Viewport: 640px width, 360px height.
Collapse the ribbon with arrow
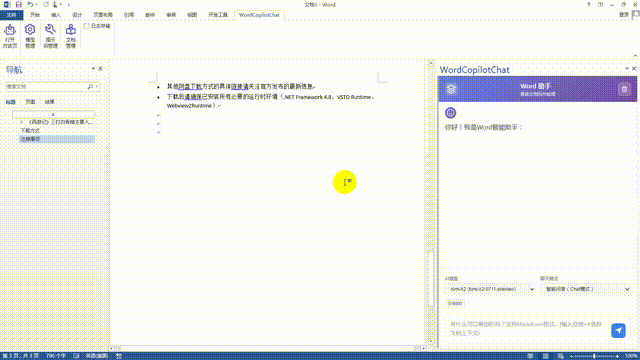tap(635, 56)
